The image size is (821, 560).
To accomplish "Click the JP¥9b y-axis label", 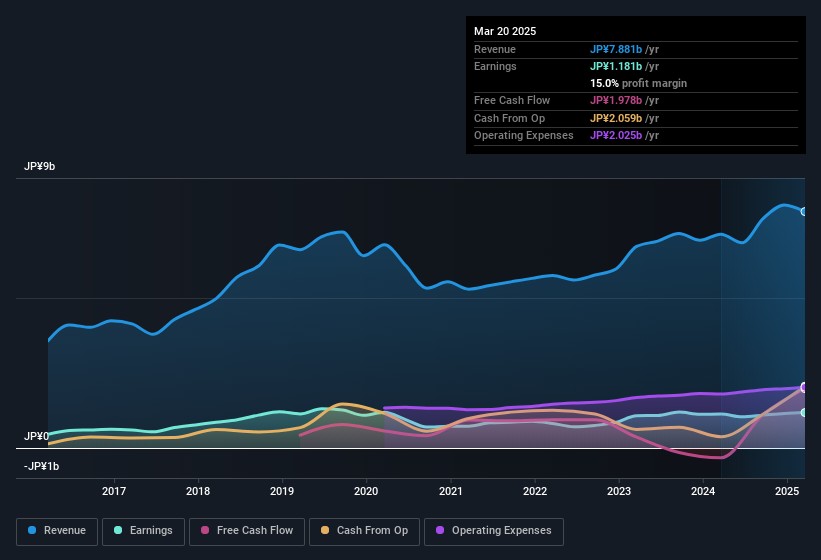I will tap(40, 167).
